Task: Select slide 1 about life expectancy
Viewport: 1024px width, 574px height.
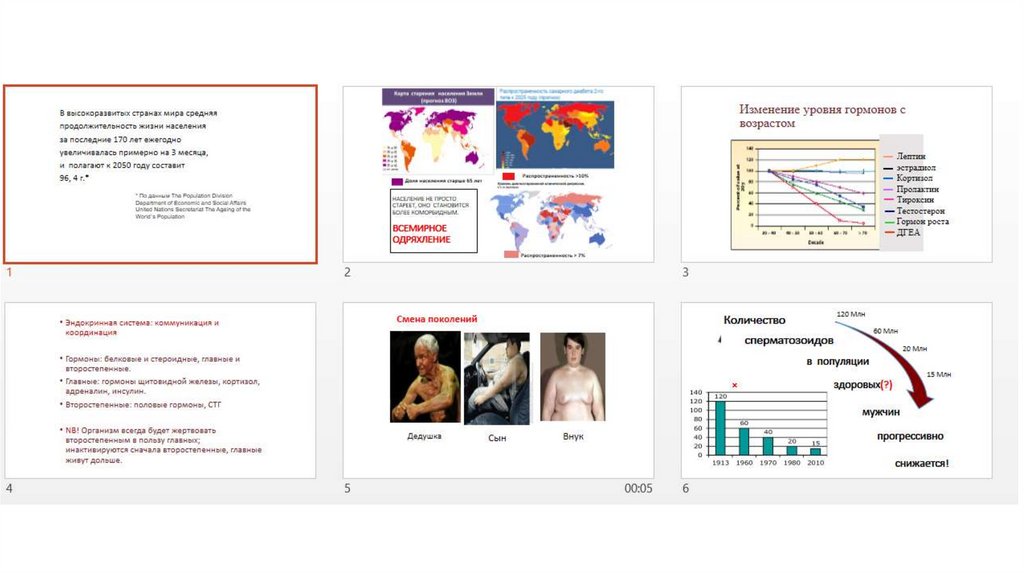Action: (160, 174)
